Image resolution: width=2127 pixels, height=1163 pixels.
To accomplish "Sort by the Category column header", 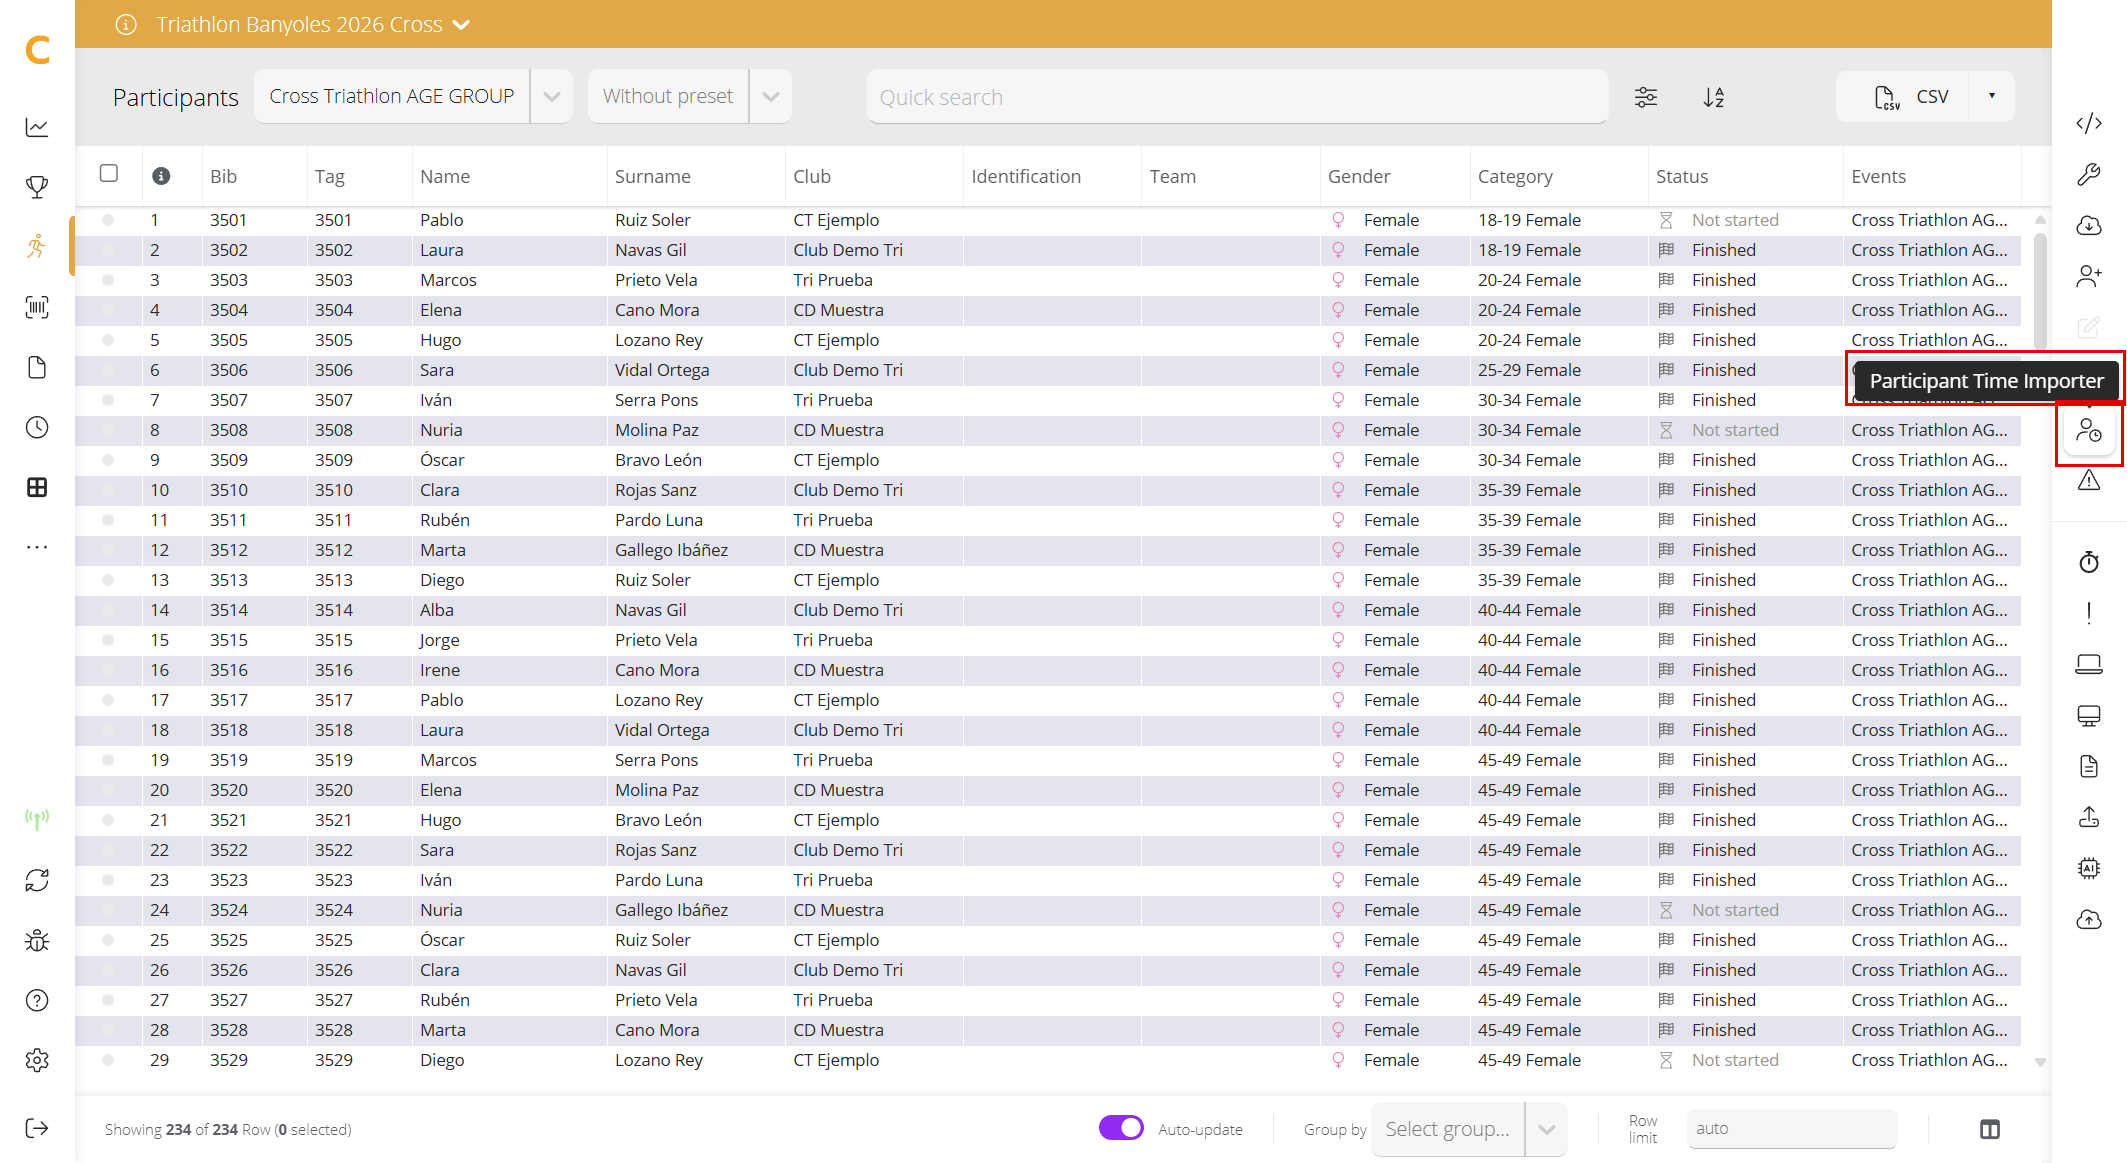I will point(1515,176).
